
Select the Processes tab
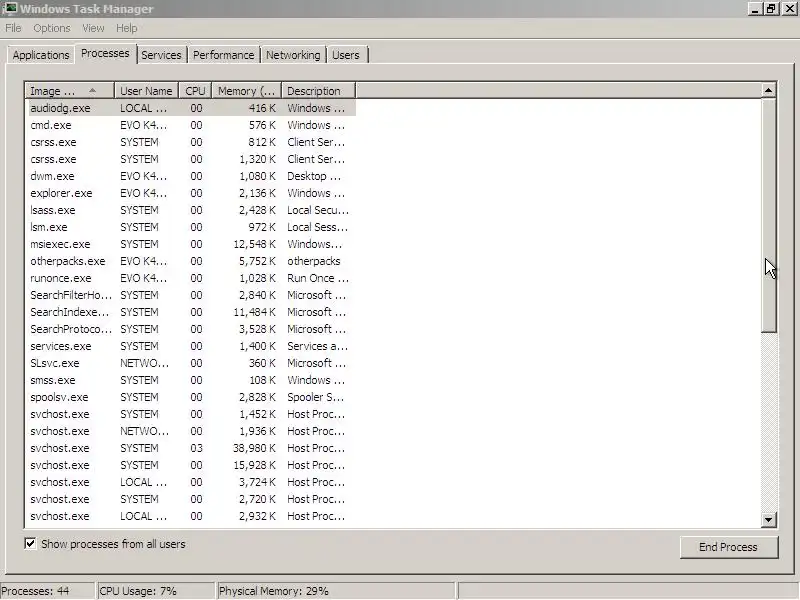tap(105, 54)
